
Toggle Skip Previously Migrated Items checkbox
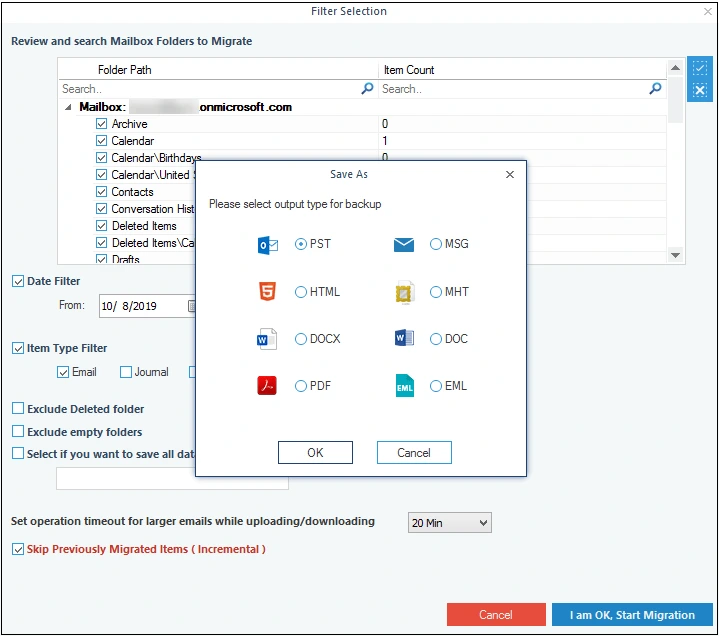click(x=18, y=549)
